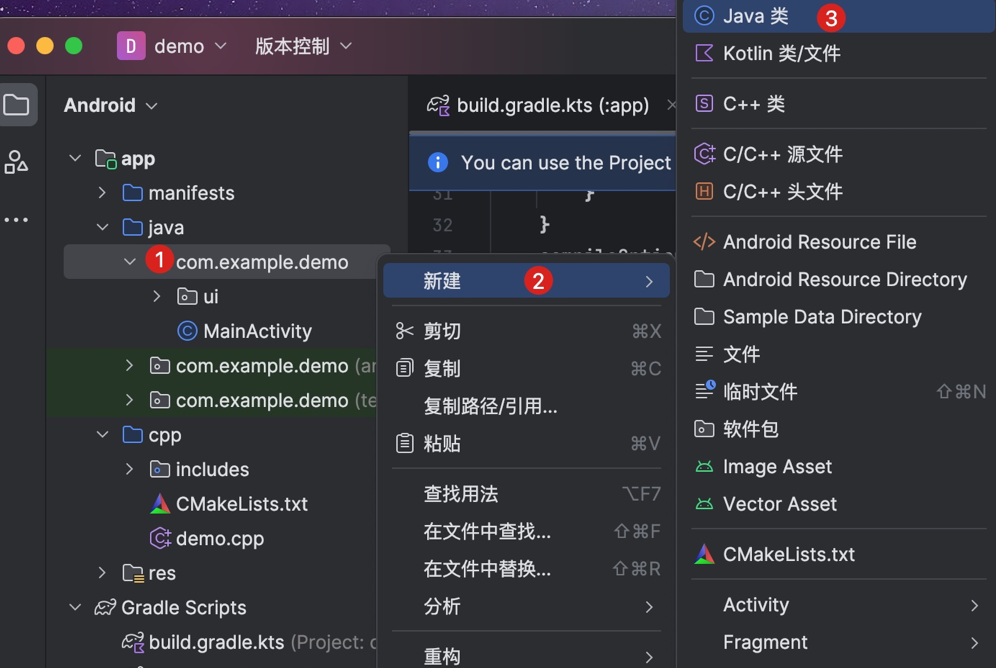The image size is (996, 668).
Task: Open the Fragment submenu
Action: (838, 642)
